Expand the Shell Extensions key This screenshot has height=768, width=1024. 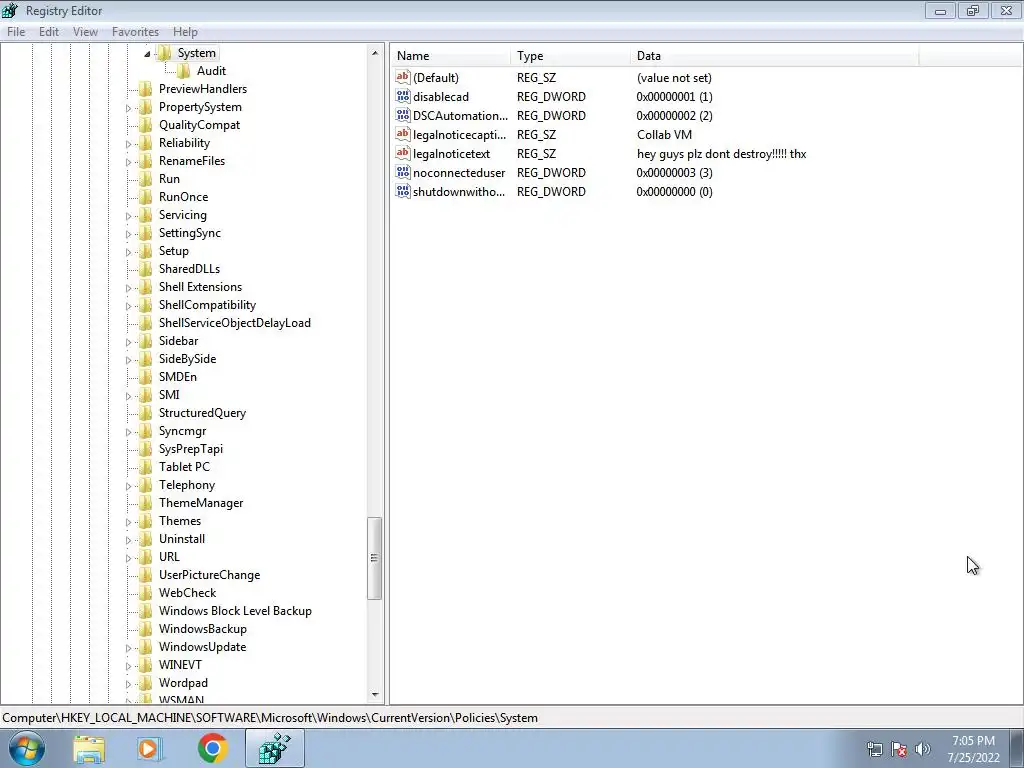point(128,287)
